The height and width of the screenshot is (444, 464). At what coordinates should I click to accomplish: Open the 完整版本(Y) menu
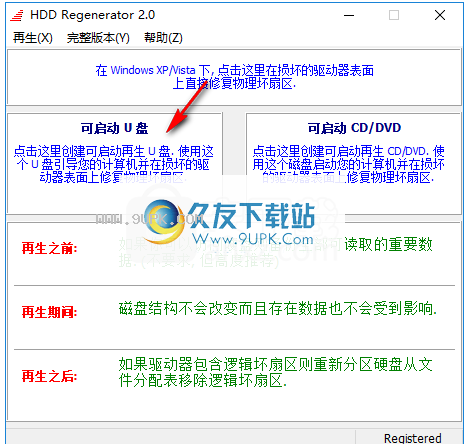(x=98, y=38)
